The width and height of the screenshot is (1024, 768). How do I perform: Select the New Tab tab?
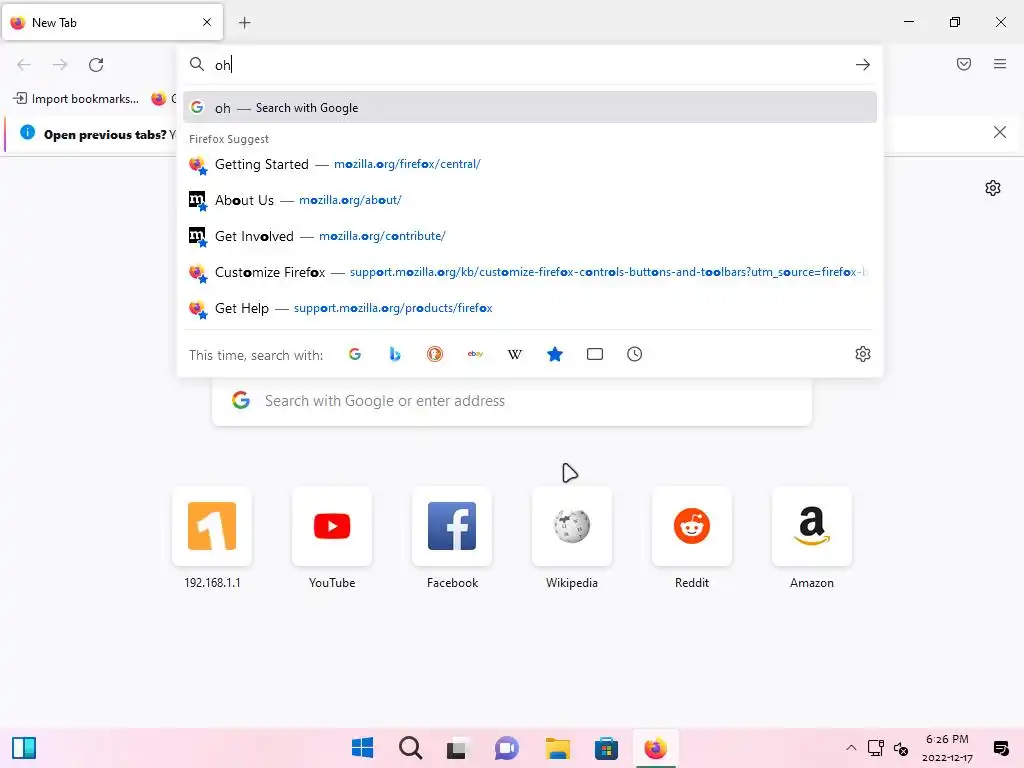(112, 23)
